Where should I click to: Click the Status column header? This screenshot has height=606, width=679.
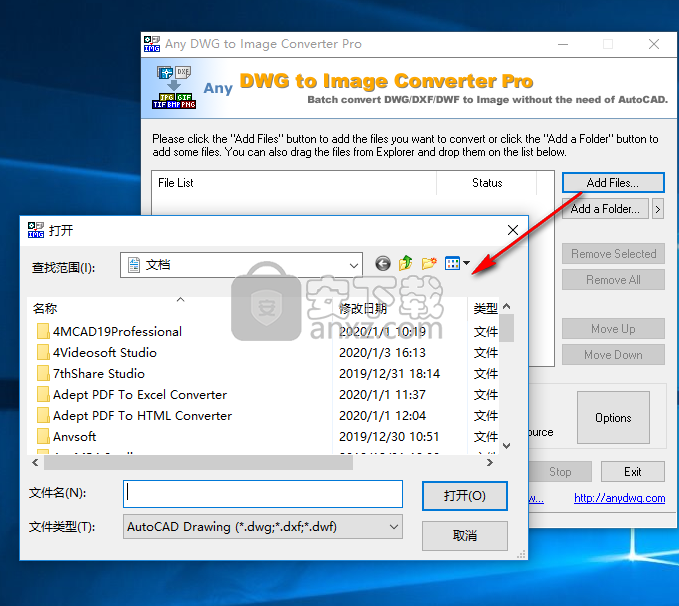[487, 183]
